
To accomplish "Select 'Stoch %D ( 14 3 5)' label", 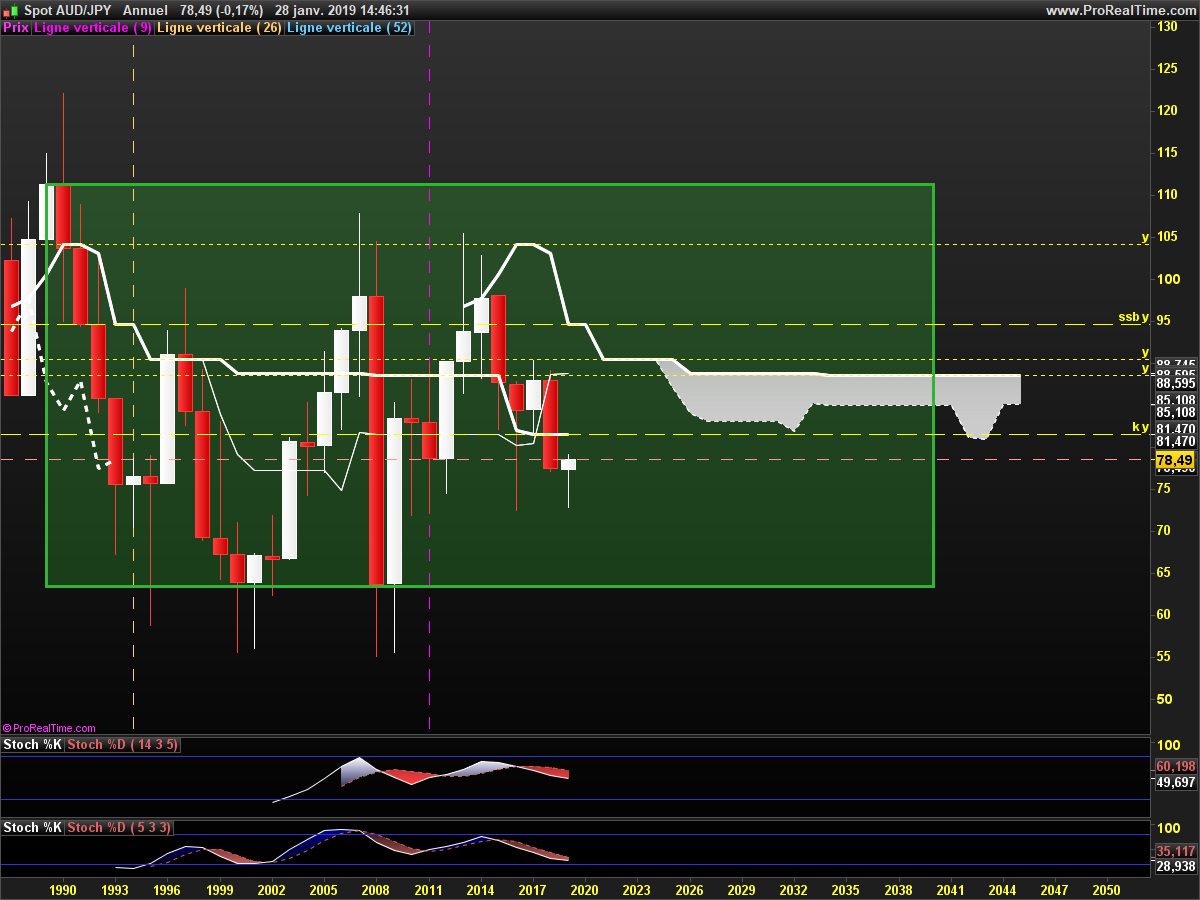I will pyautogui.click(x=122, y=745).
